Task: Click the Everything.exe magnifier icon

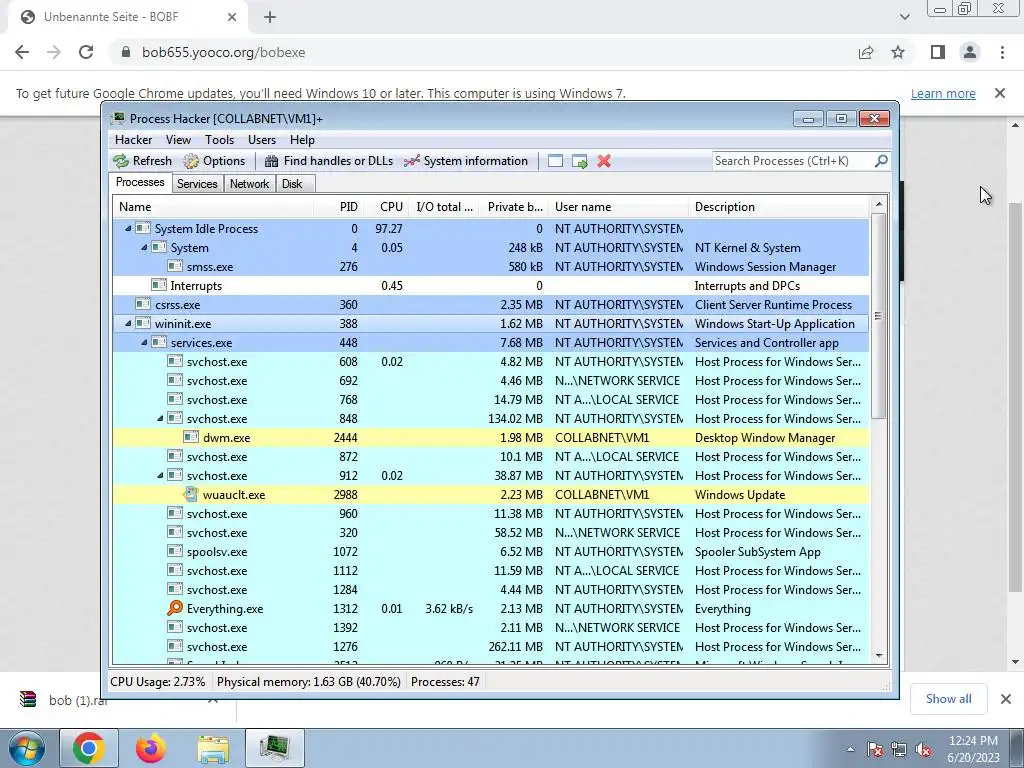Action: point(174,608)
